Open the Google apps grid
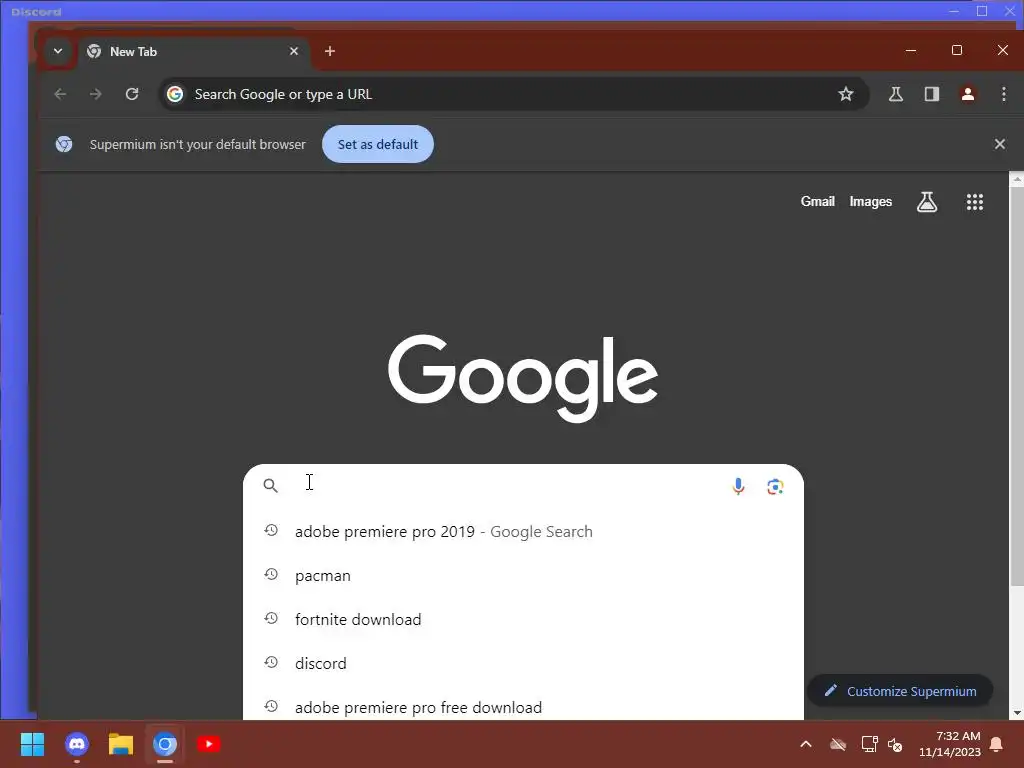The height and width of the screenshot is (768, 1024). tap(974, 202)
